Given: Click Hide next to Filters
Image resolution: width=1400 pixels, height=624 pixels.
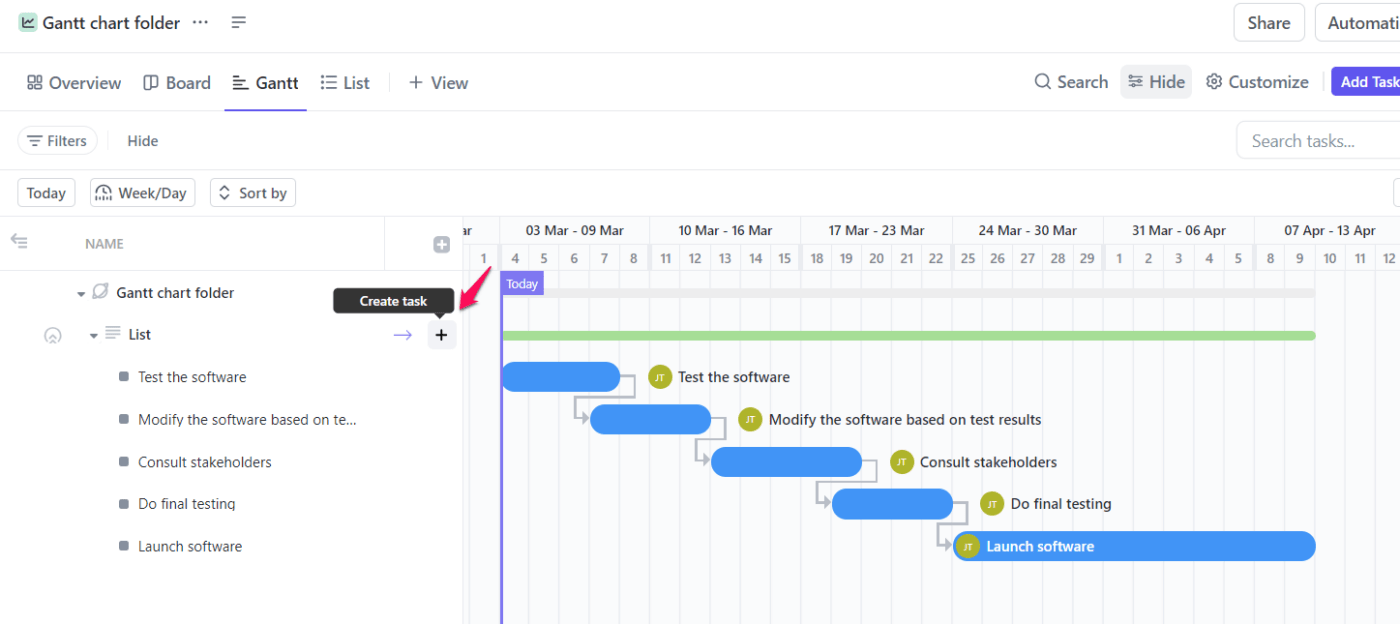Looking at the screenshot, I should coord(143,141).
